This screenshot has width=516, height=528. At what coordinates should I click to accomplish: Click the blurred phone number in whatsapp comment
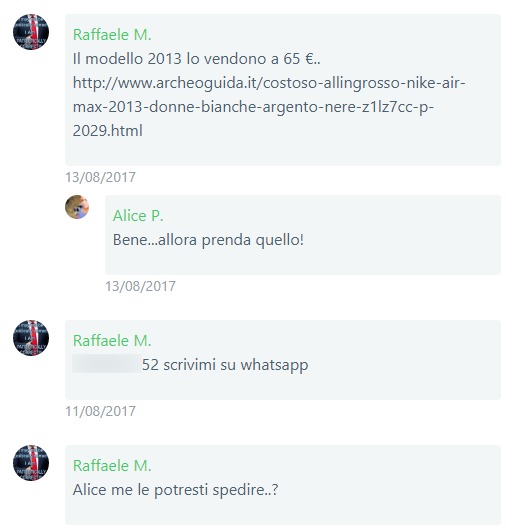(x=106, y=364)
